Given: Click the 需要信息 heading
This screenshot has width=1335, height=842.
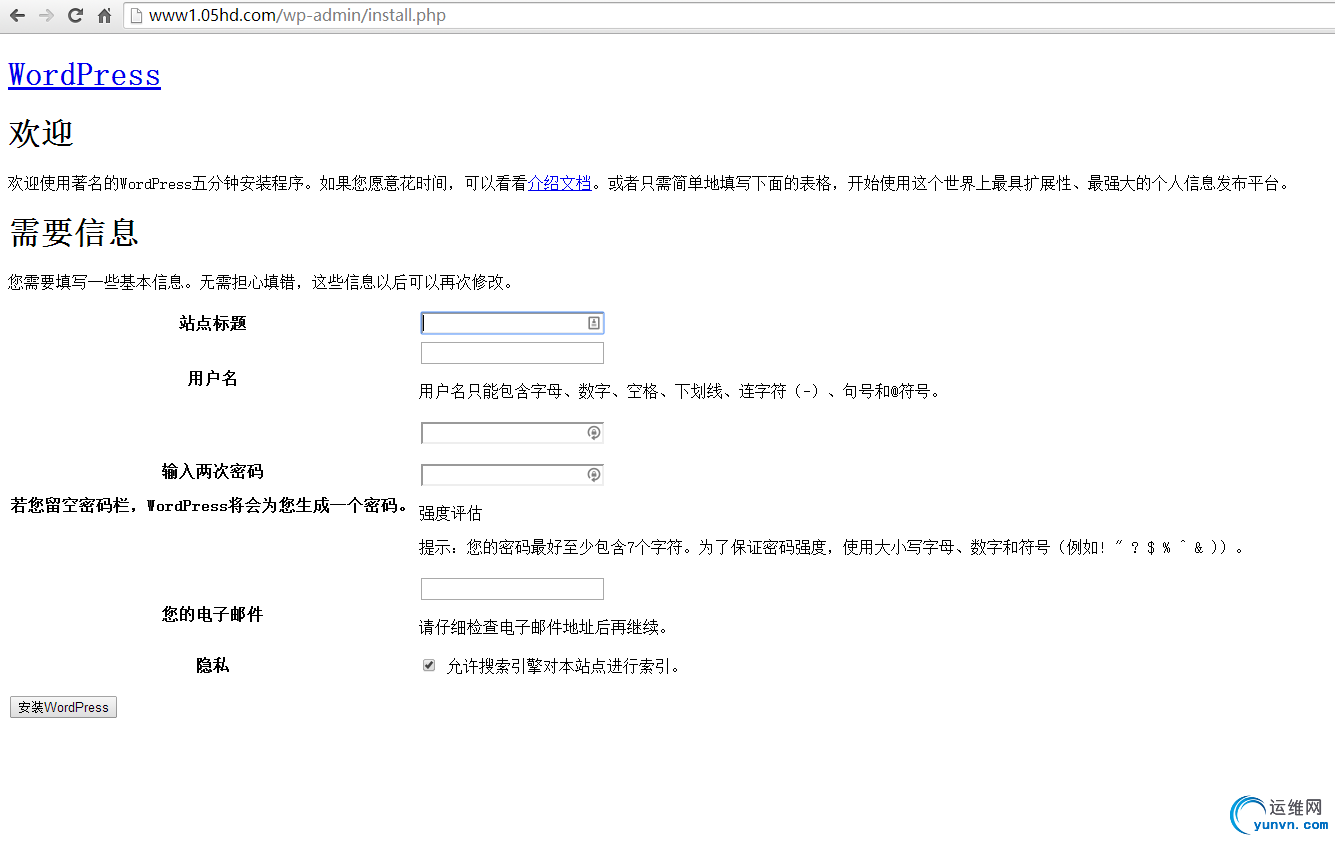Looking at the screenshot, I should 73,233.
